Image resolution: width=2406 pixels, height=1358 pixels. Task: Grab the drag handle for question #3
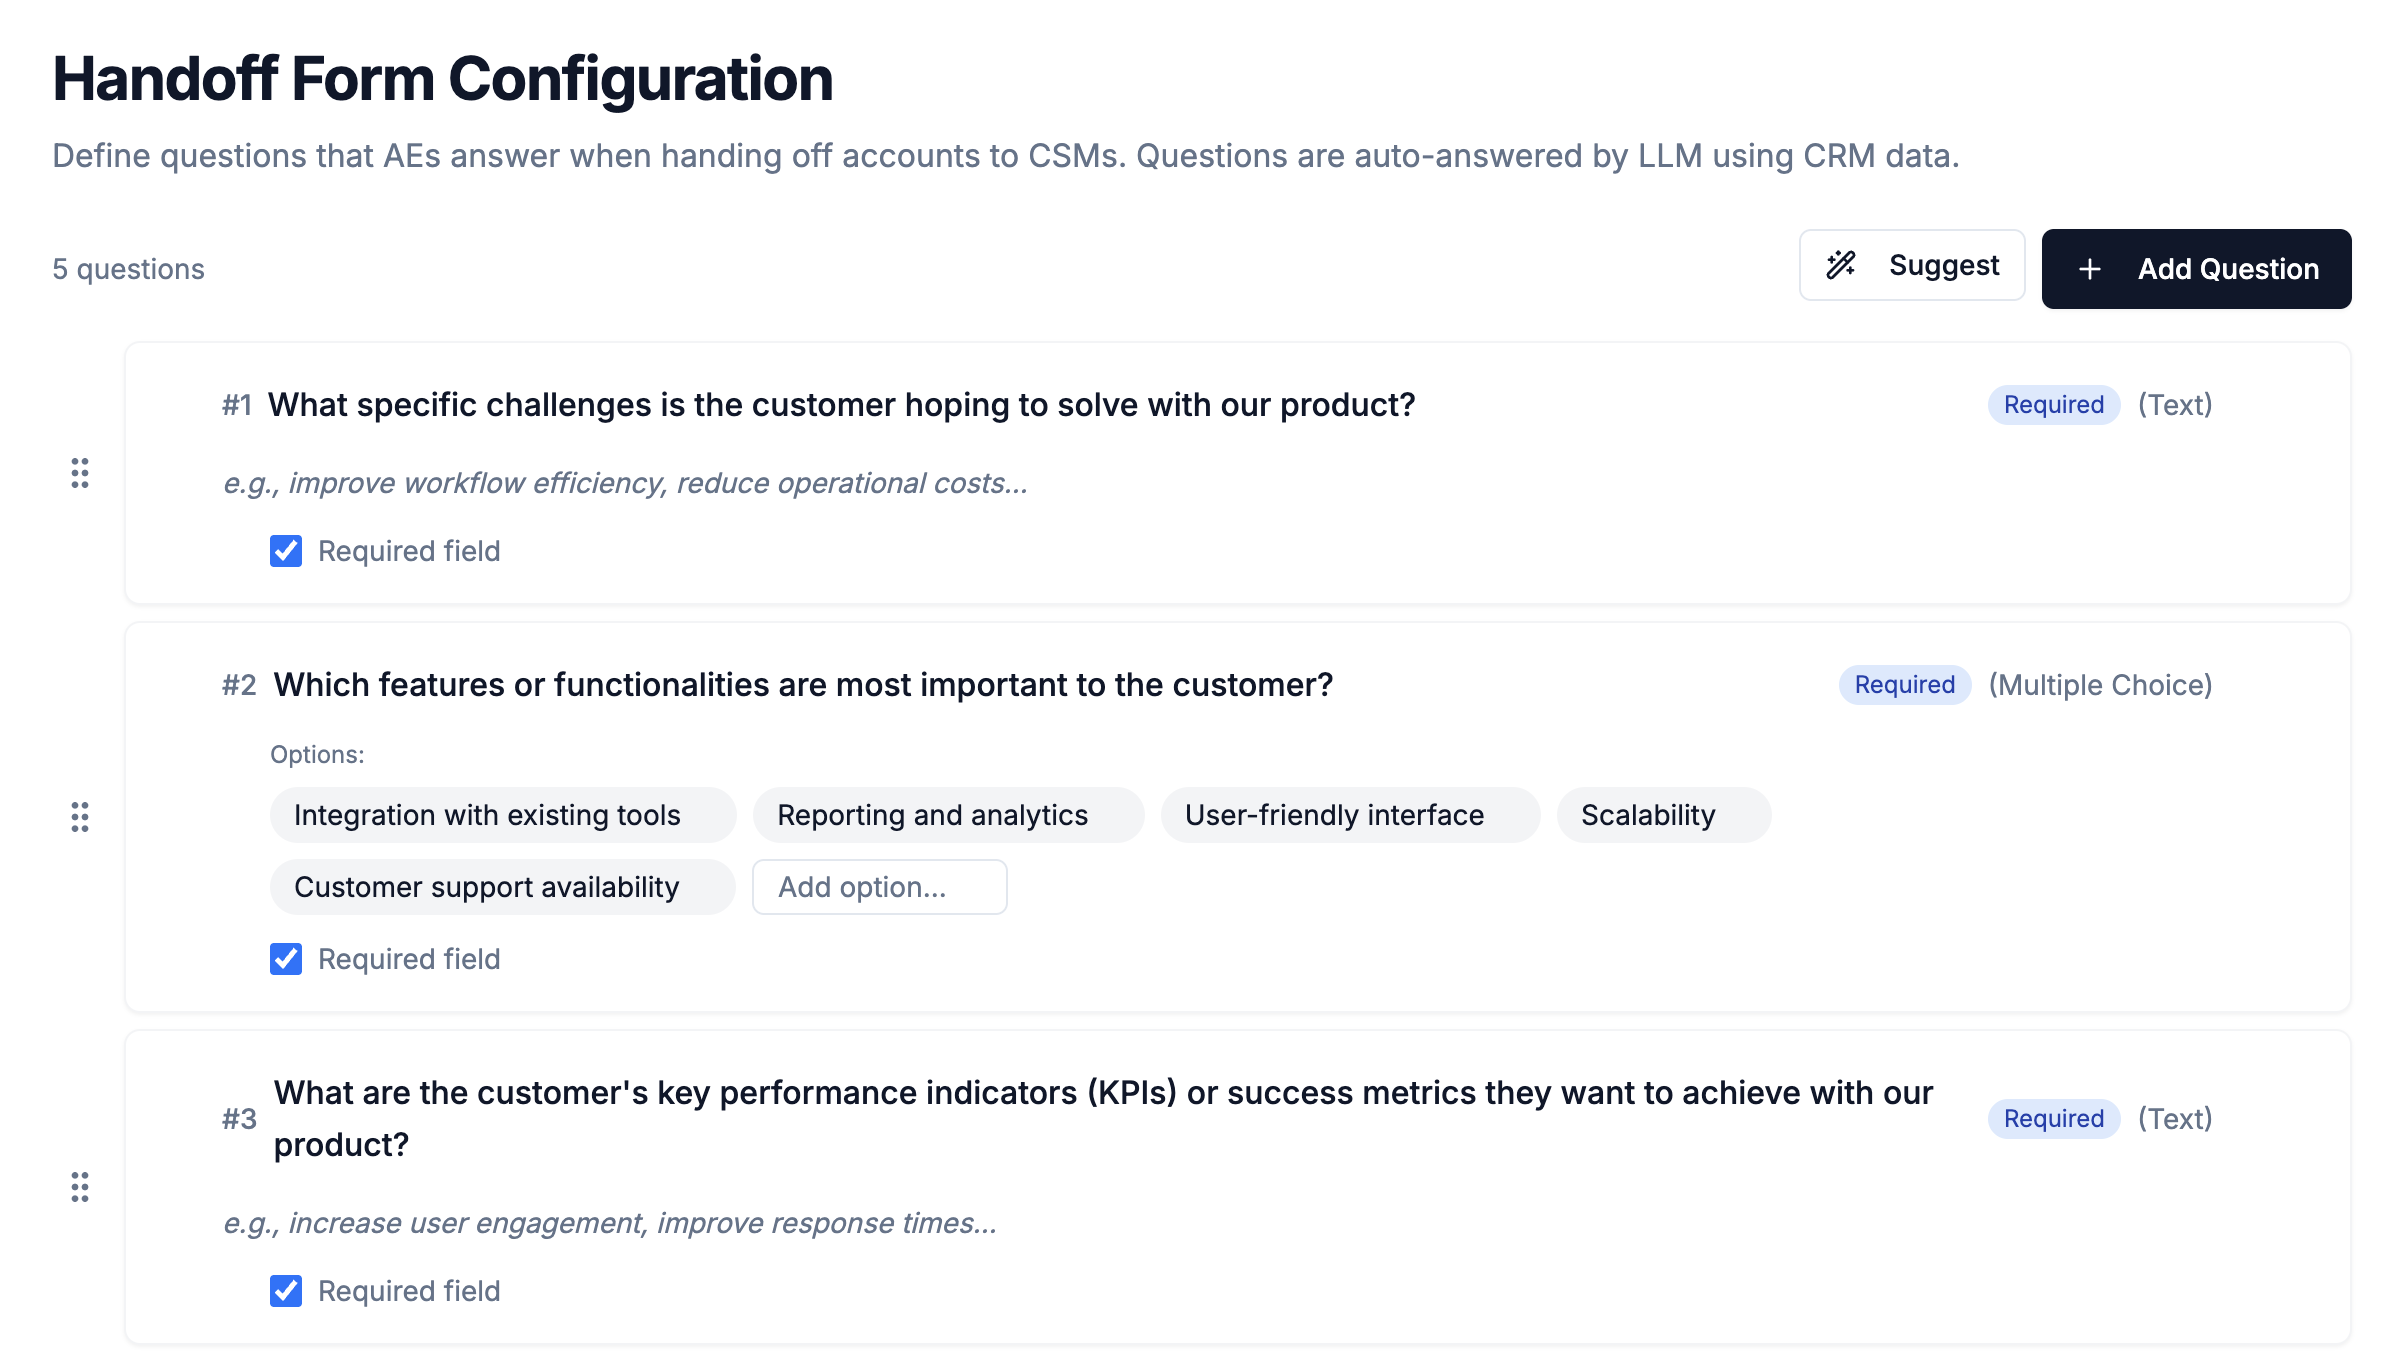(80, 1187)
